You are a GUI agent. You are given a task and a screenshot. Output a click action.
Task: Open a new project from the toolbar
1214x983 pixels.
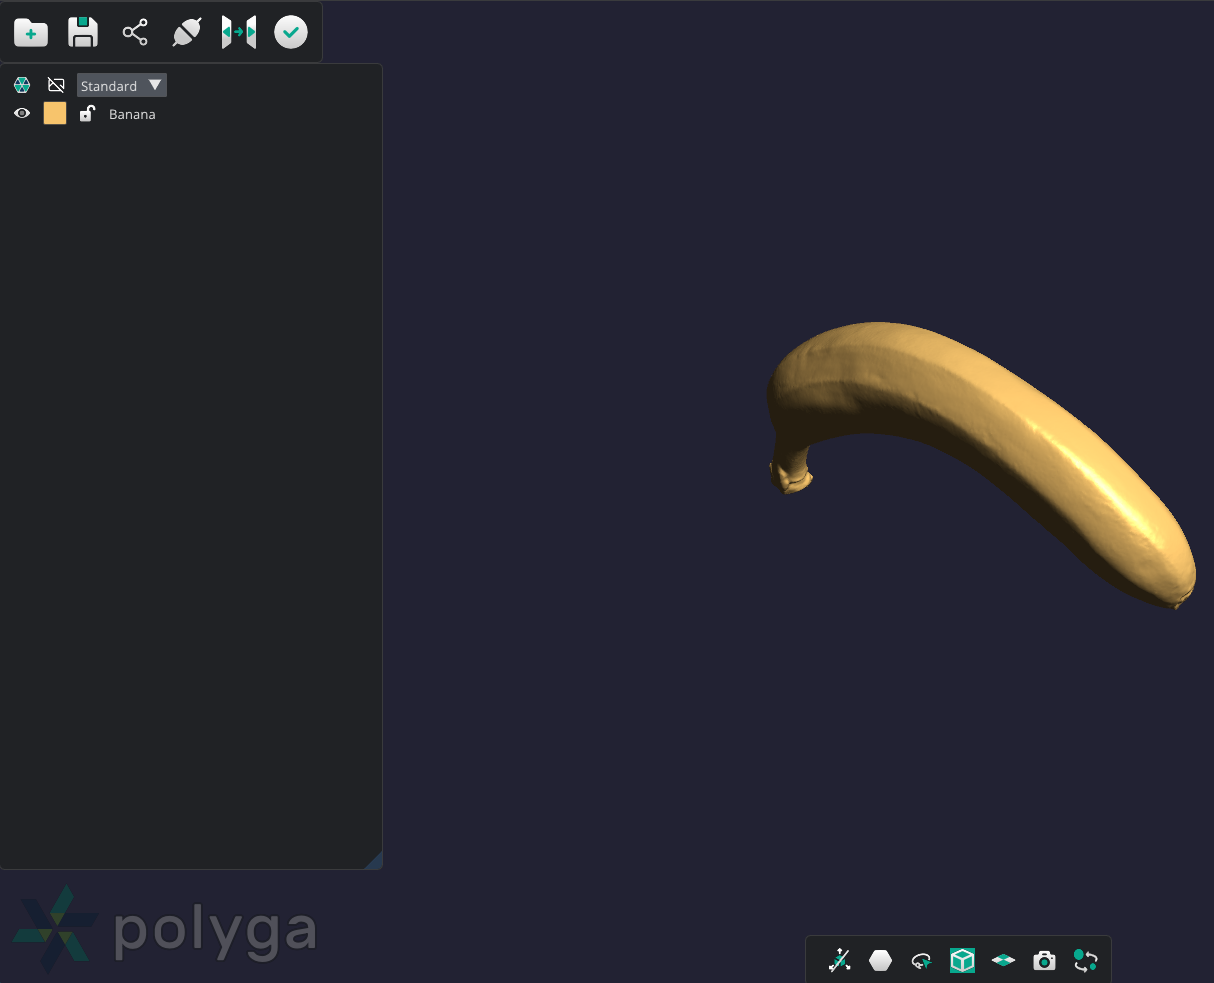click(30, 32)
